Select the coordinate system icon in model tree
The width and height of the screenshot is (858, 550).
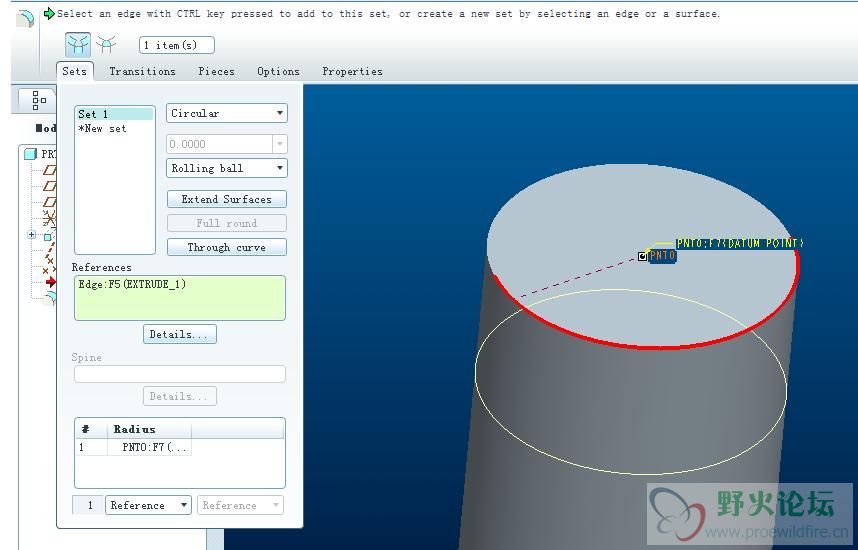(49, 219)
